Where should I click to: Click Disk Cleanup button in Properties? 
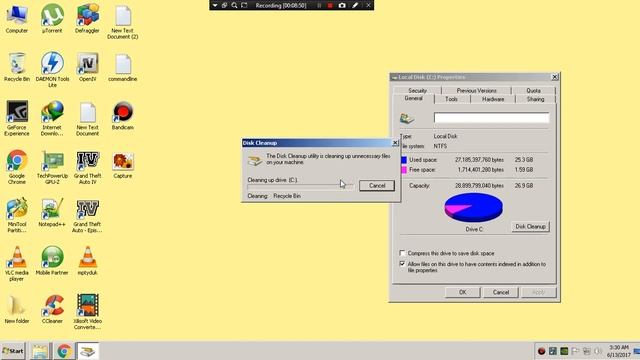[x=530, y=227]
